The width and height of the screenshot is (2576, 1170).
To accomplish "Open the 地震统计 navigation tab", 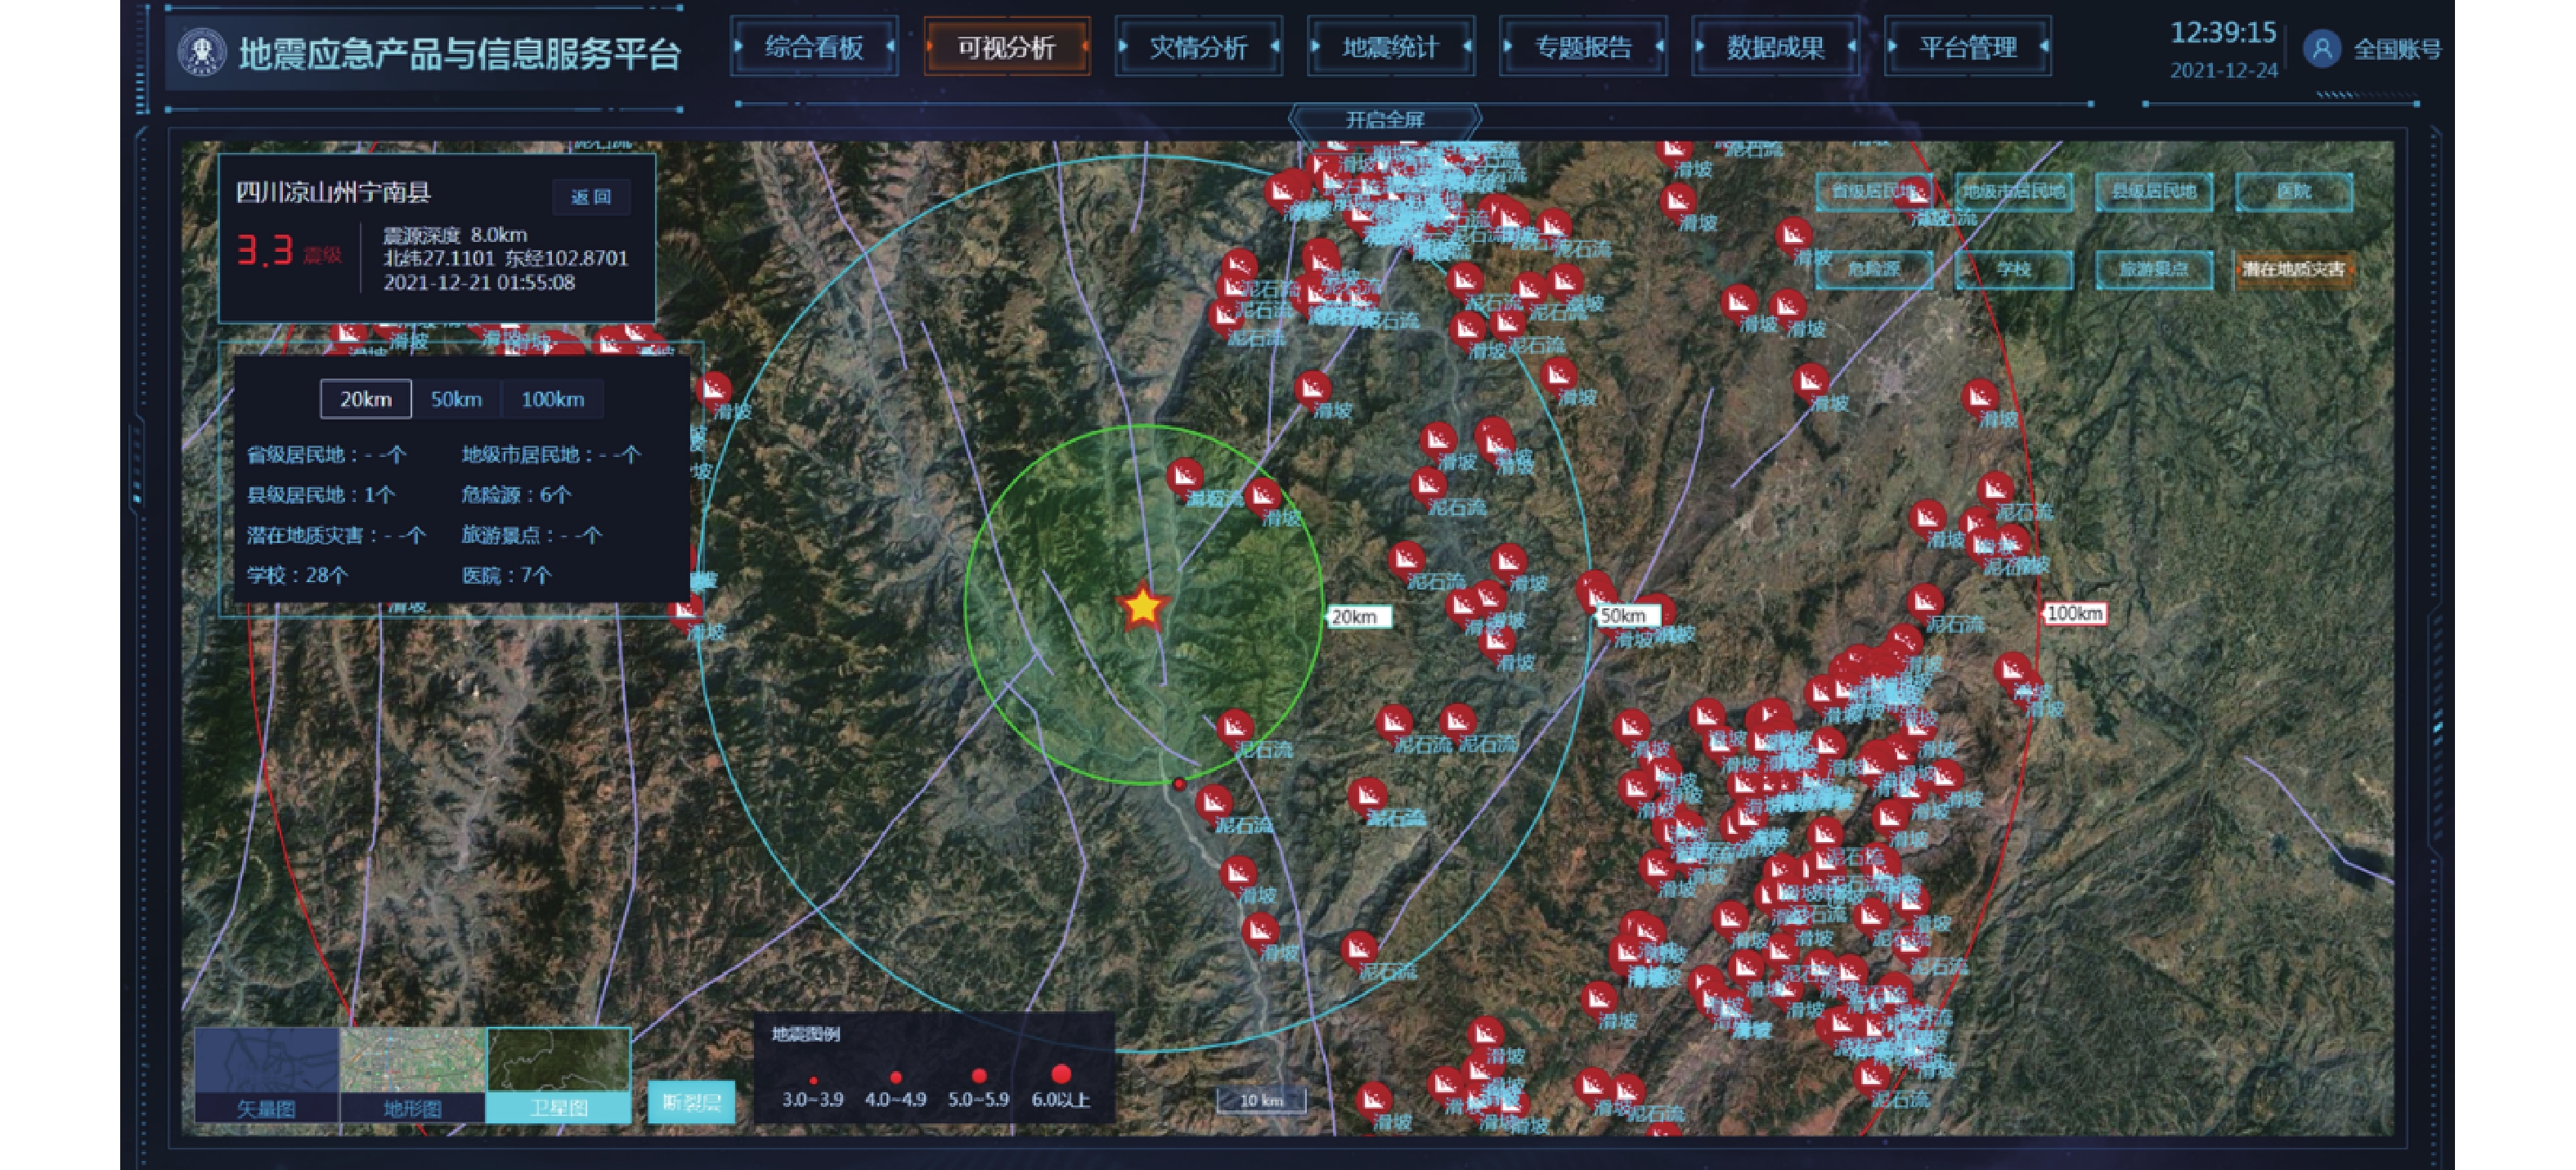I will coord(1390,47).
